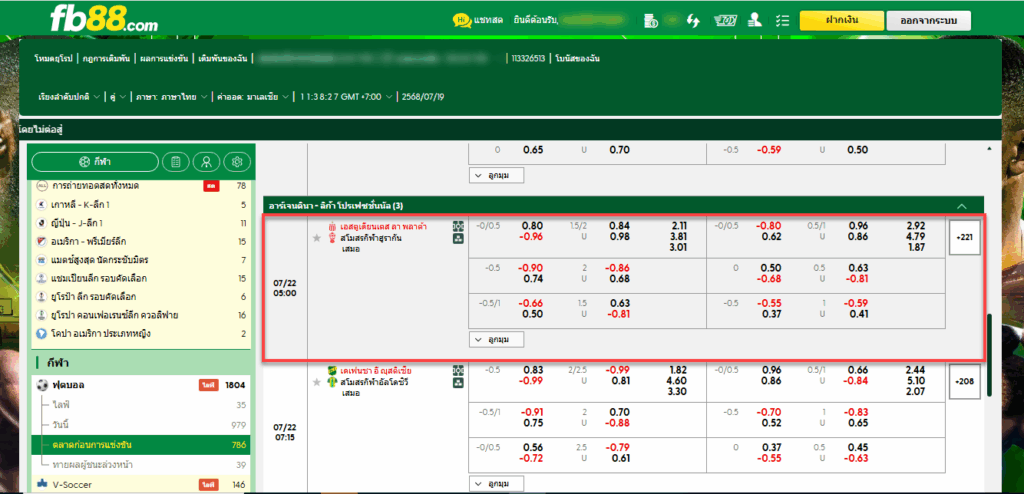Click the fund transfer arrows icon
Screen dimensions: 1024x494
[693, 20]
